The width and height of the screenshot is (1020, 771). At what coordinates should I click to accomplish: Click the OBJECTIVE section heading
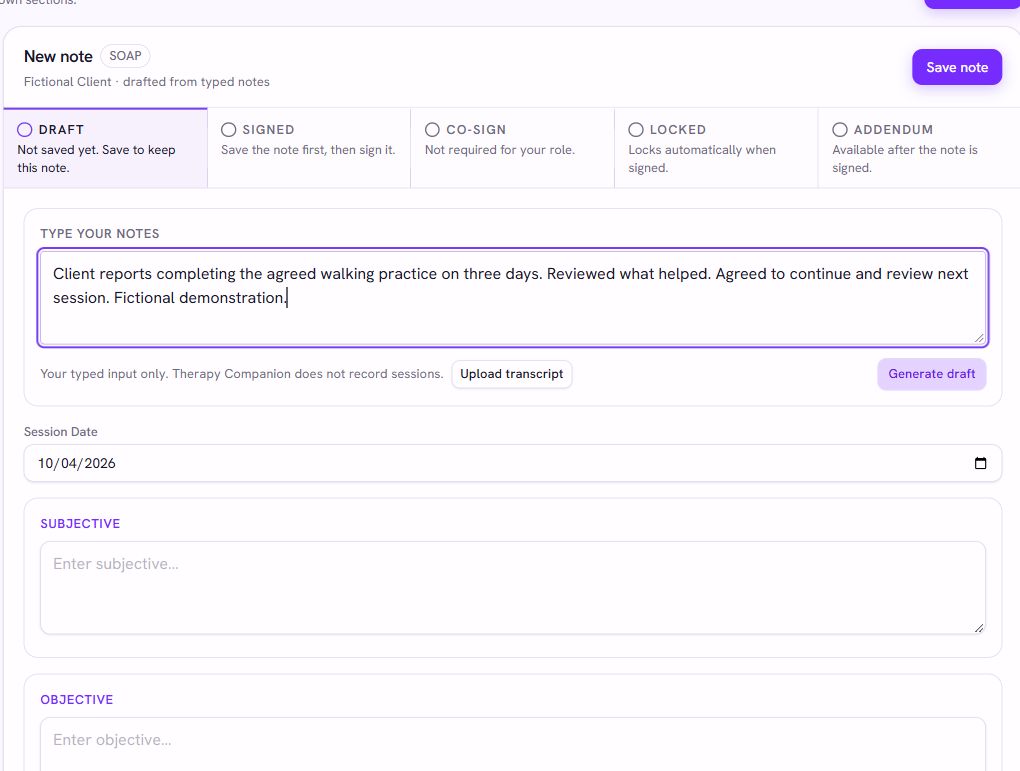[x=77, y=699]
